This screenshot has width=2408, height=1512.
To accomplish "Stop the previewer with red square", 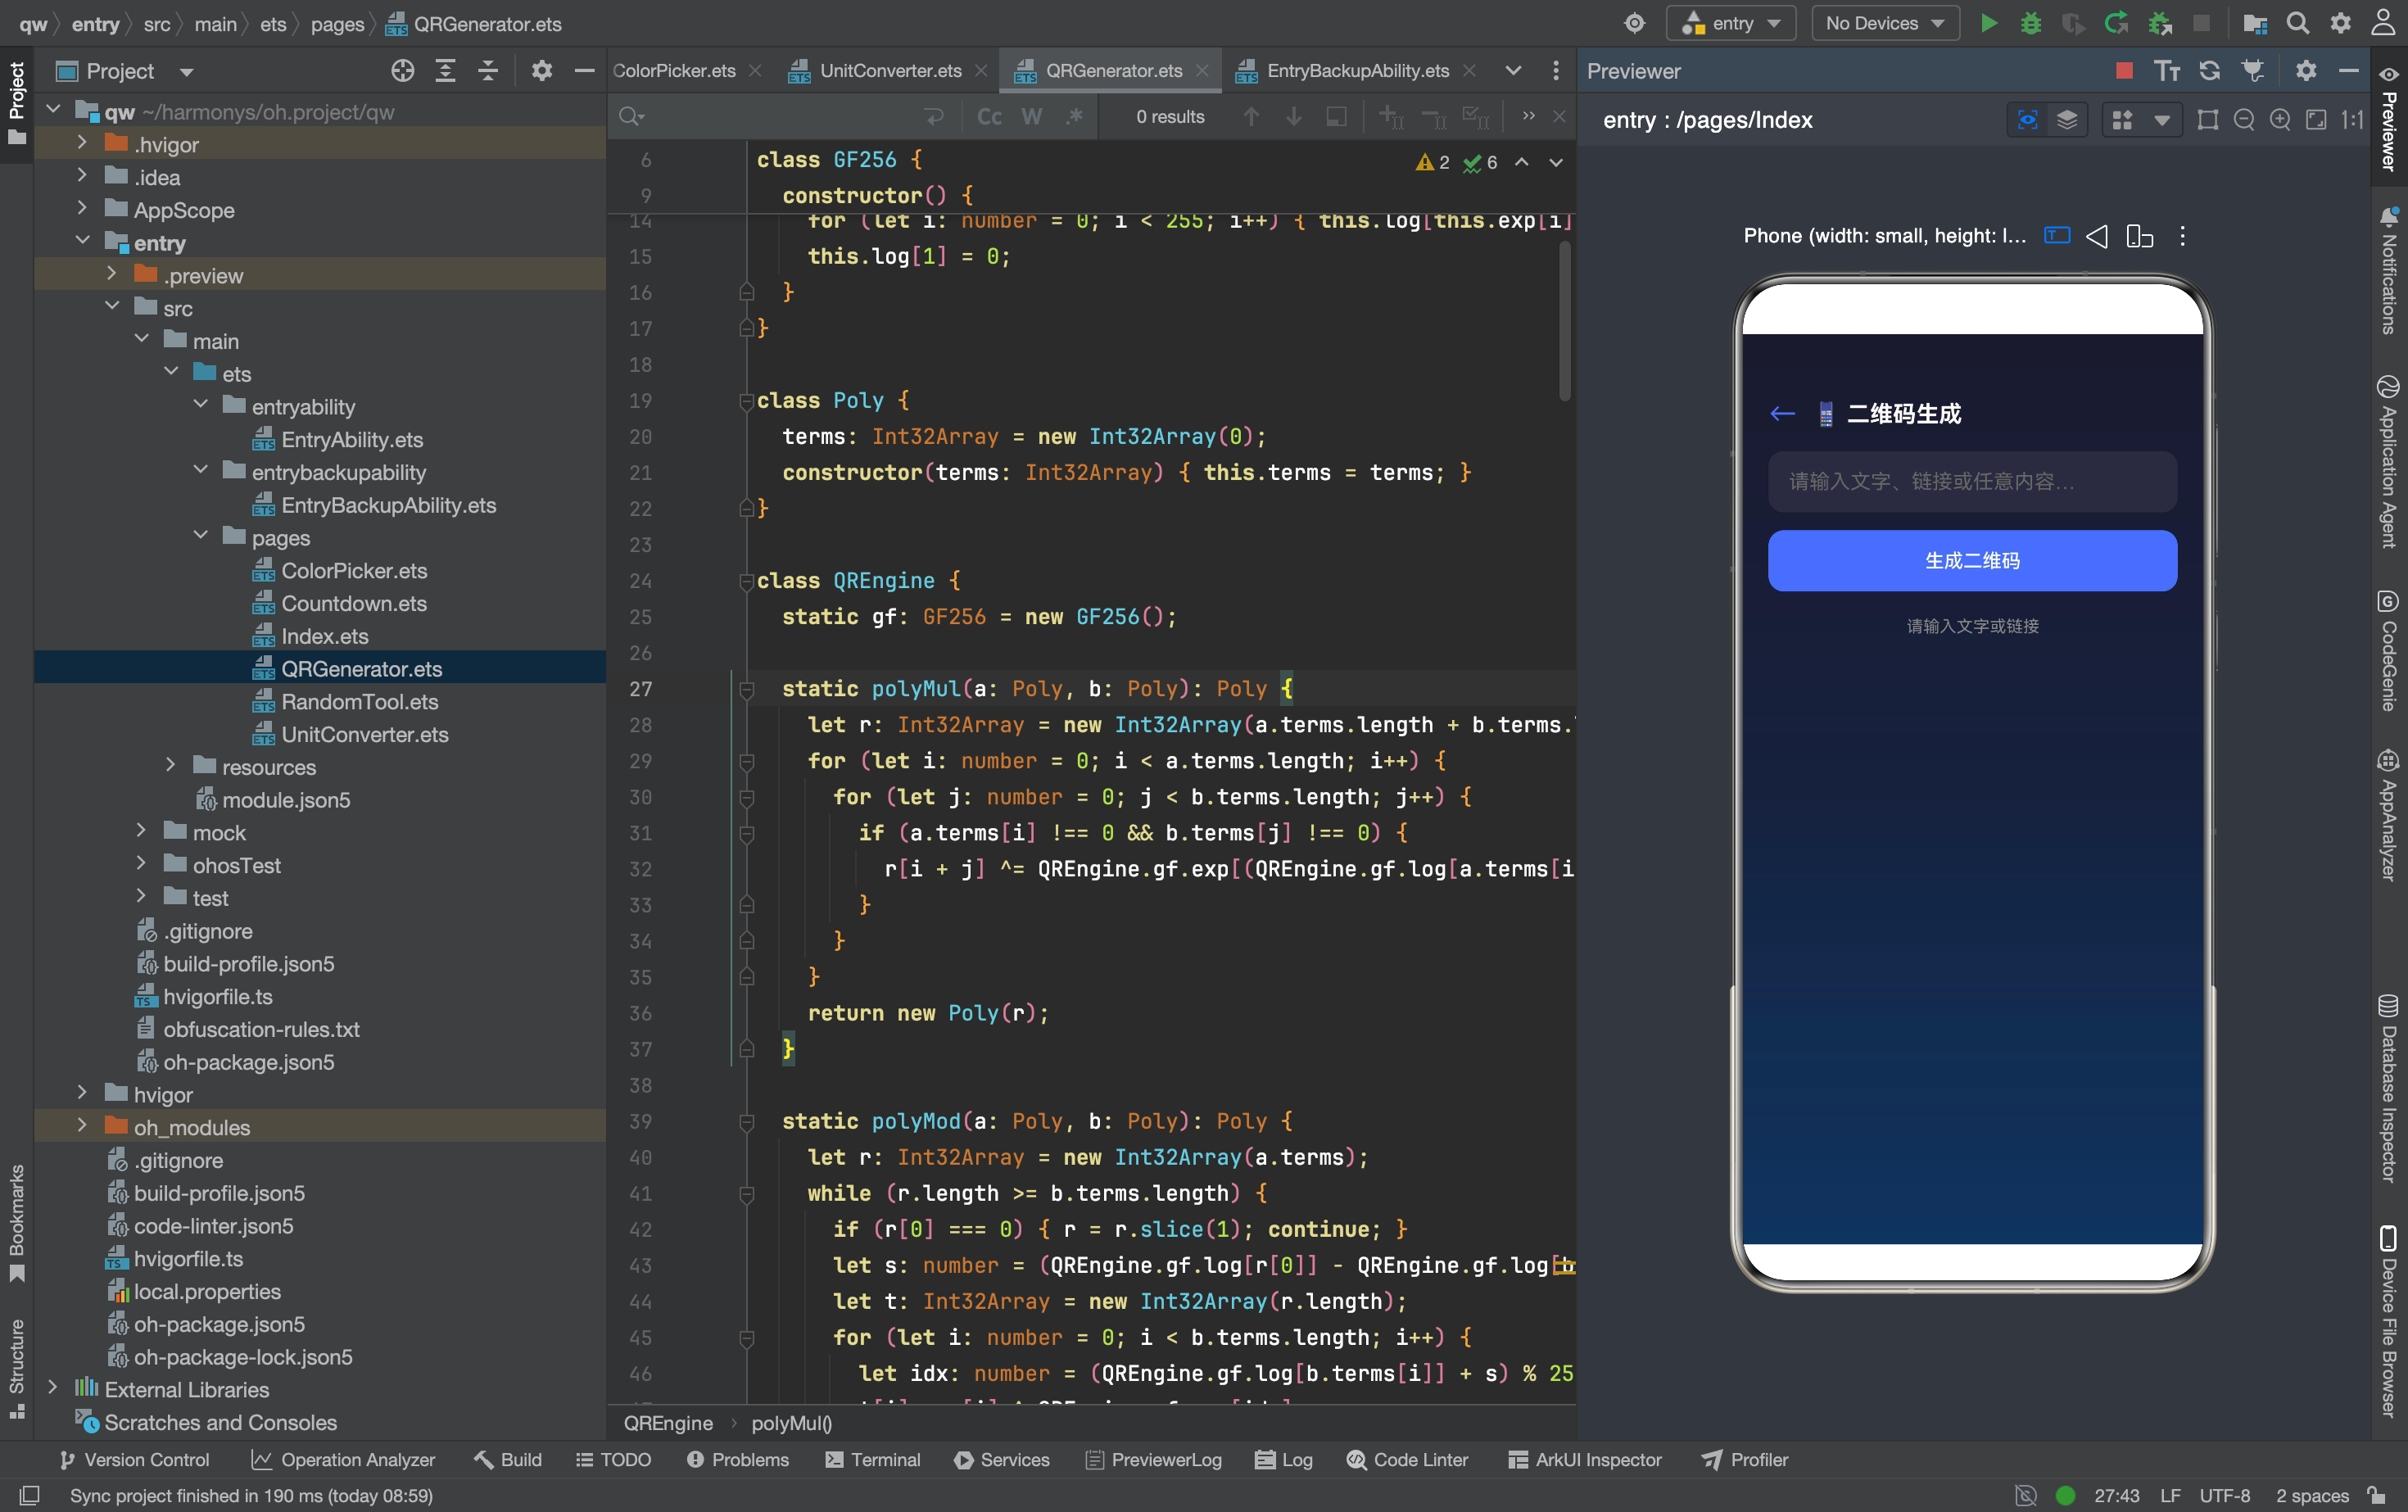I will (2124, 70).
